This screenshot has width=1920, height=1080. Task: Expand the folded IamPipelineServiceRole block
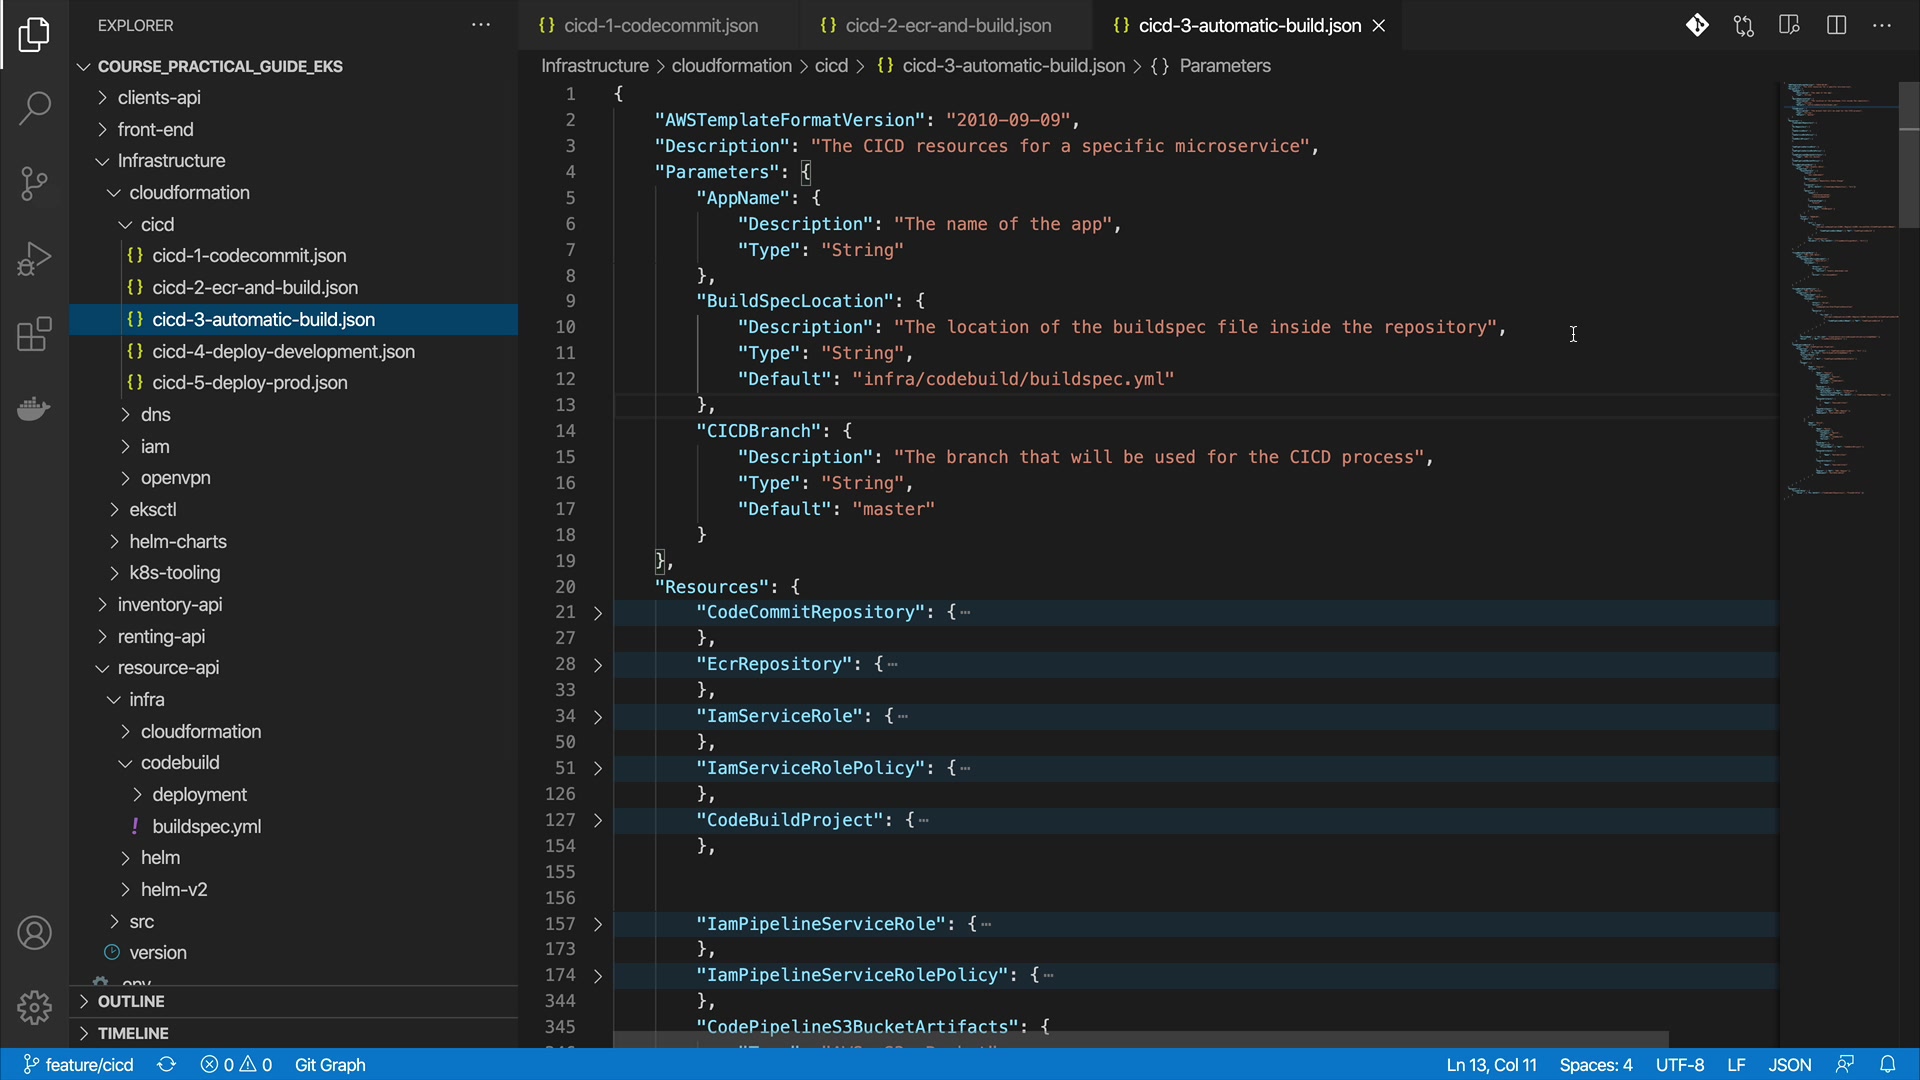click(x=598, y=925)
